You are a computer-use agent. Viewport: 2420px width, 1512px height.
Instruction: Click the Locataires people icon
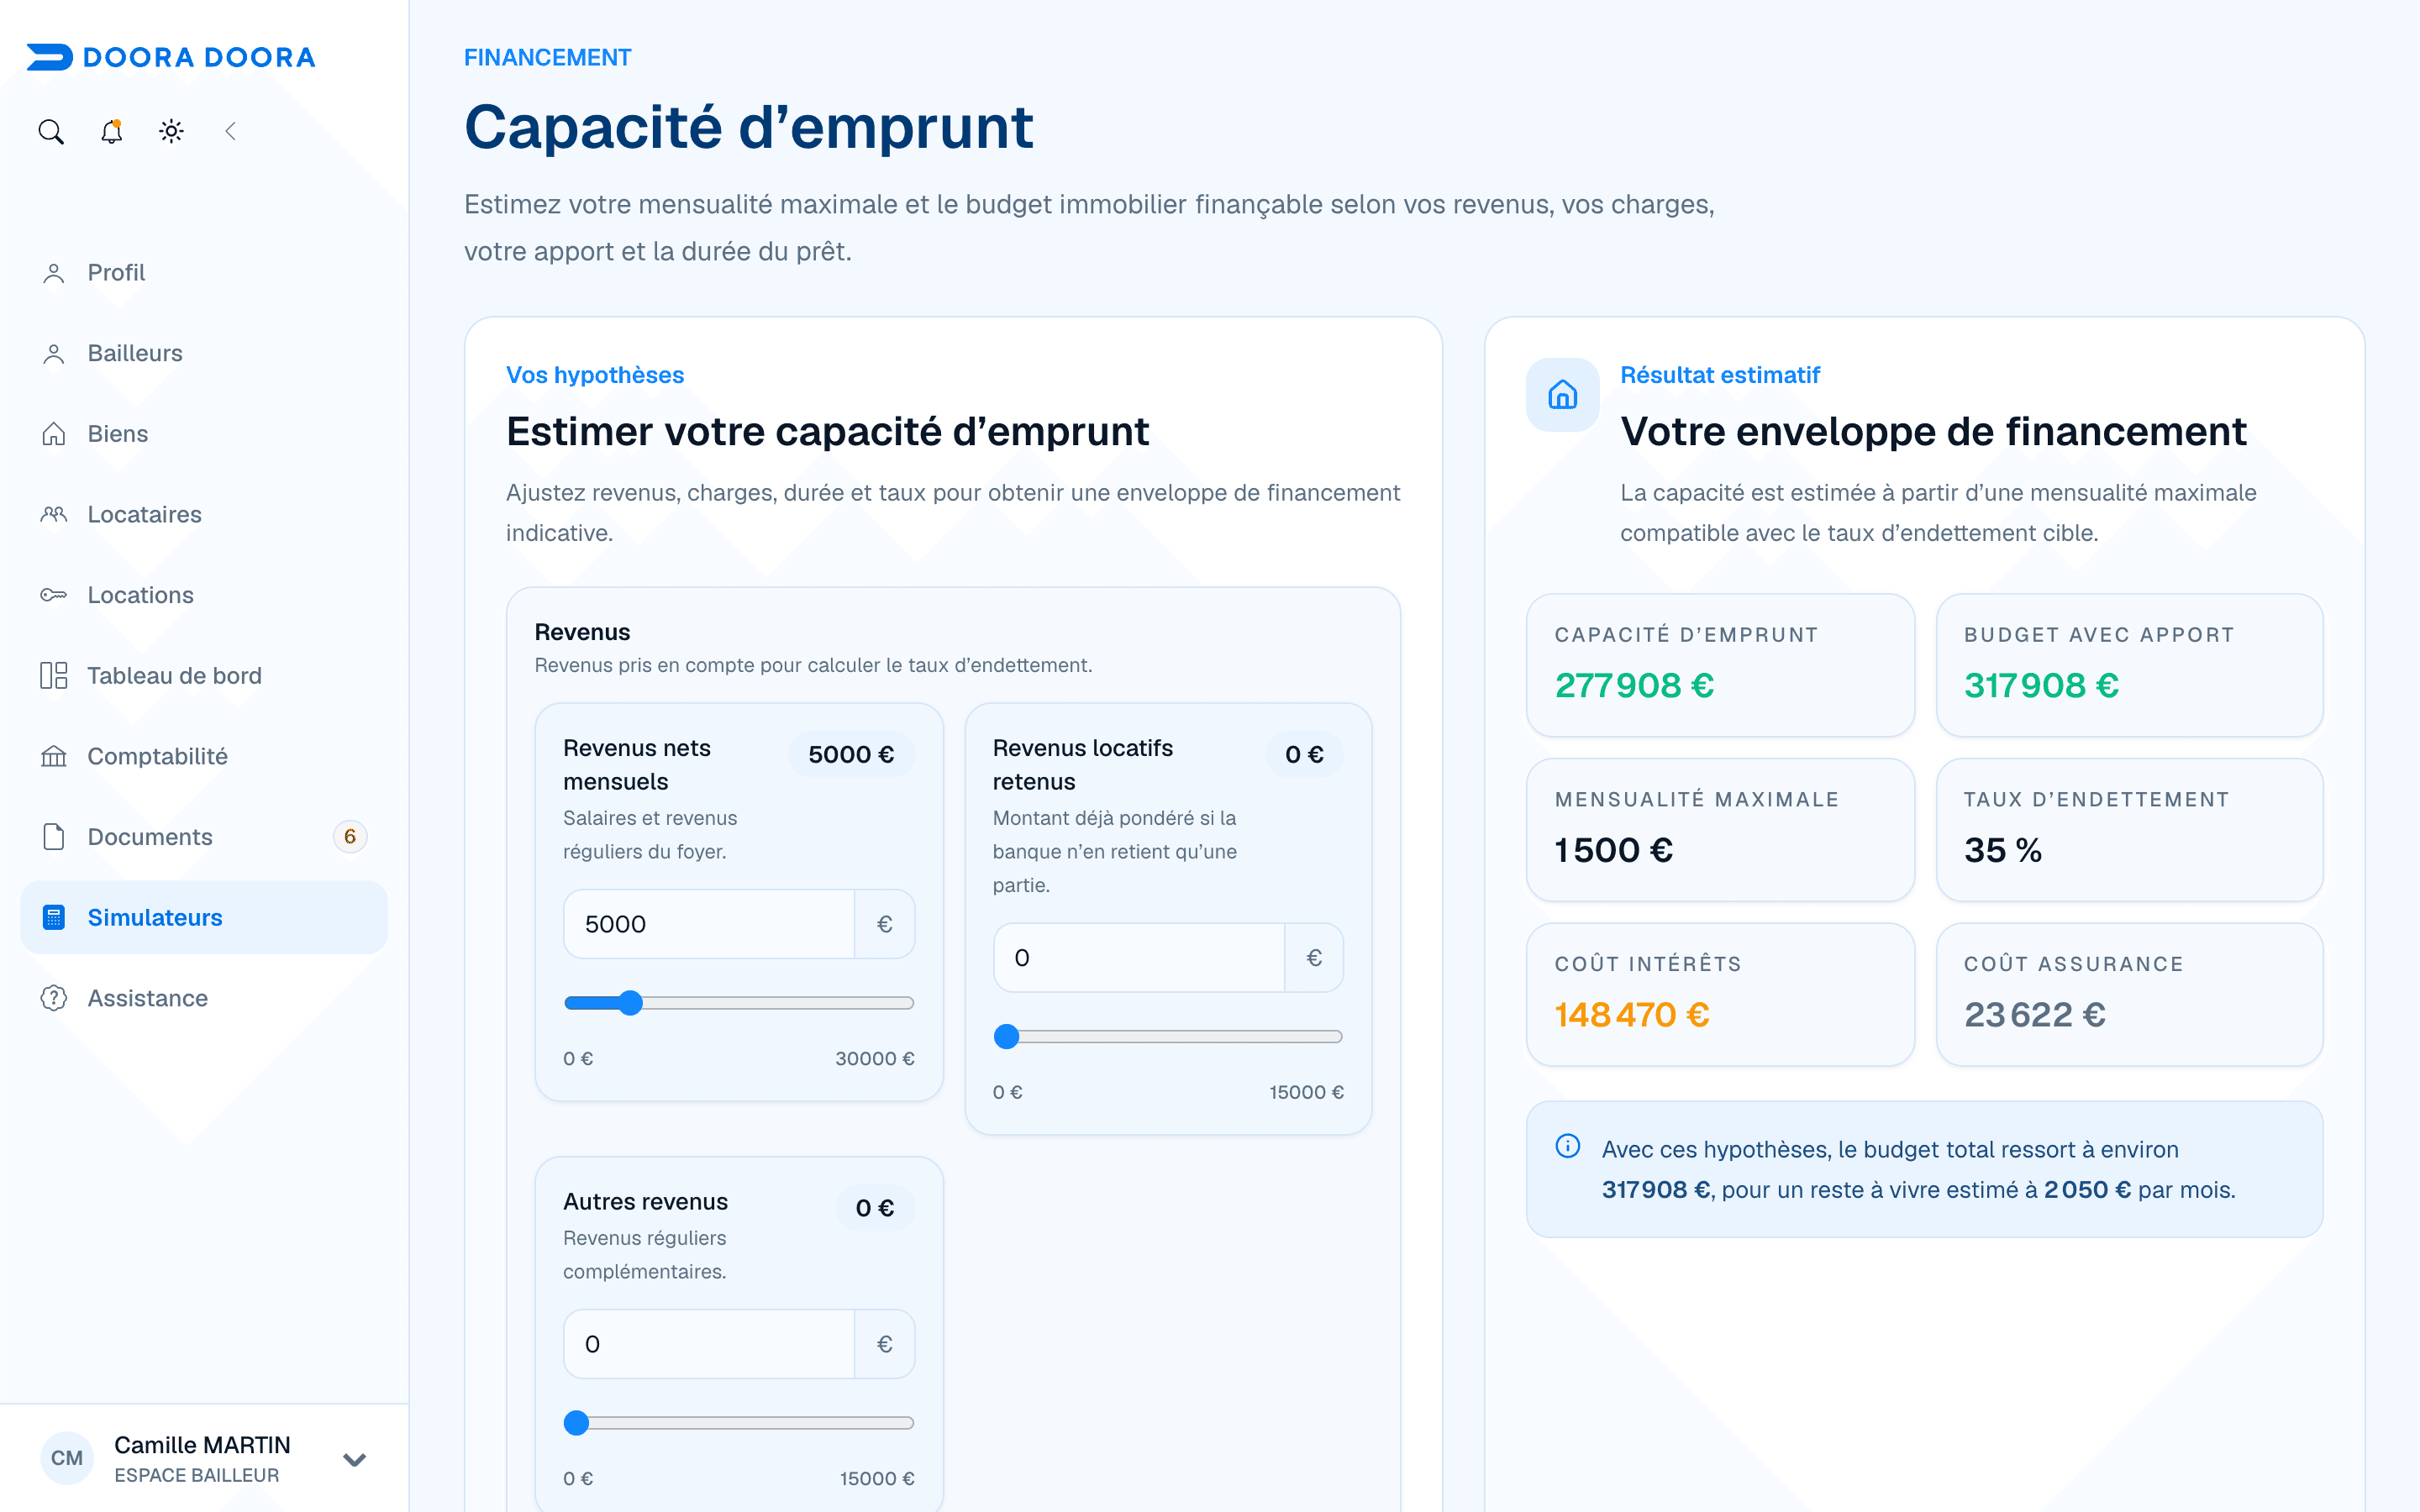pyautogui.click(x=54, y=515)
